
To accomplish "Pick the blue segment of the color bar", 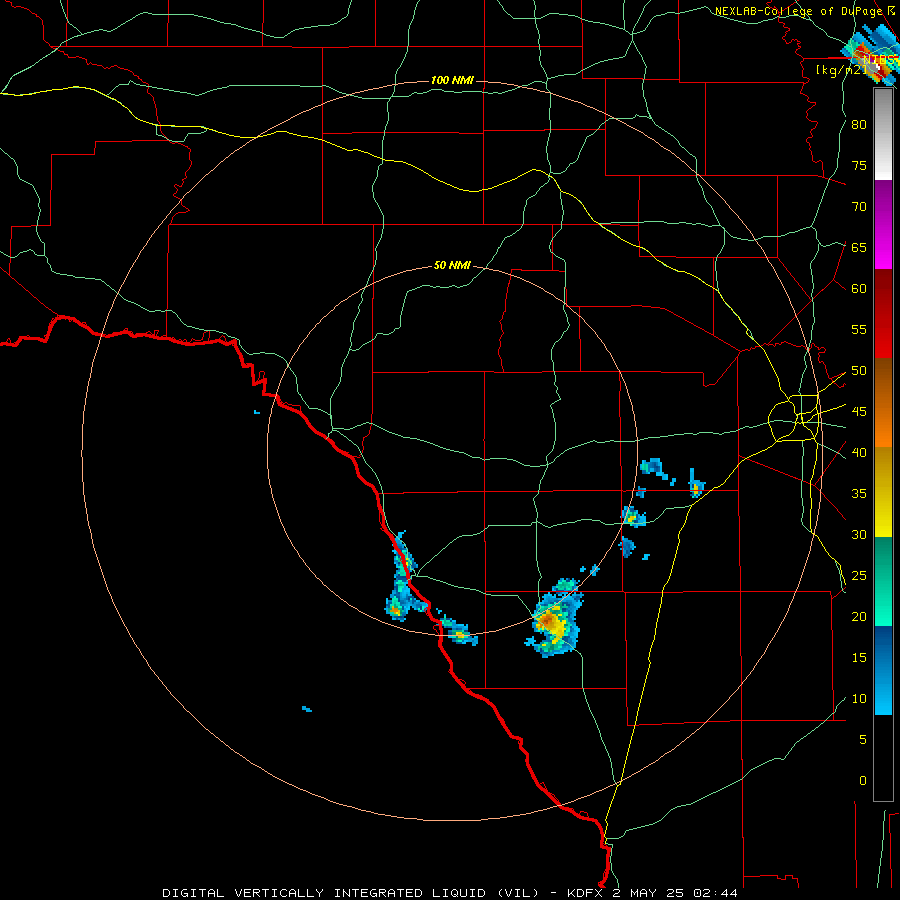I will pyautogui.click(x=883, y=671).
